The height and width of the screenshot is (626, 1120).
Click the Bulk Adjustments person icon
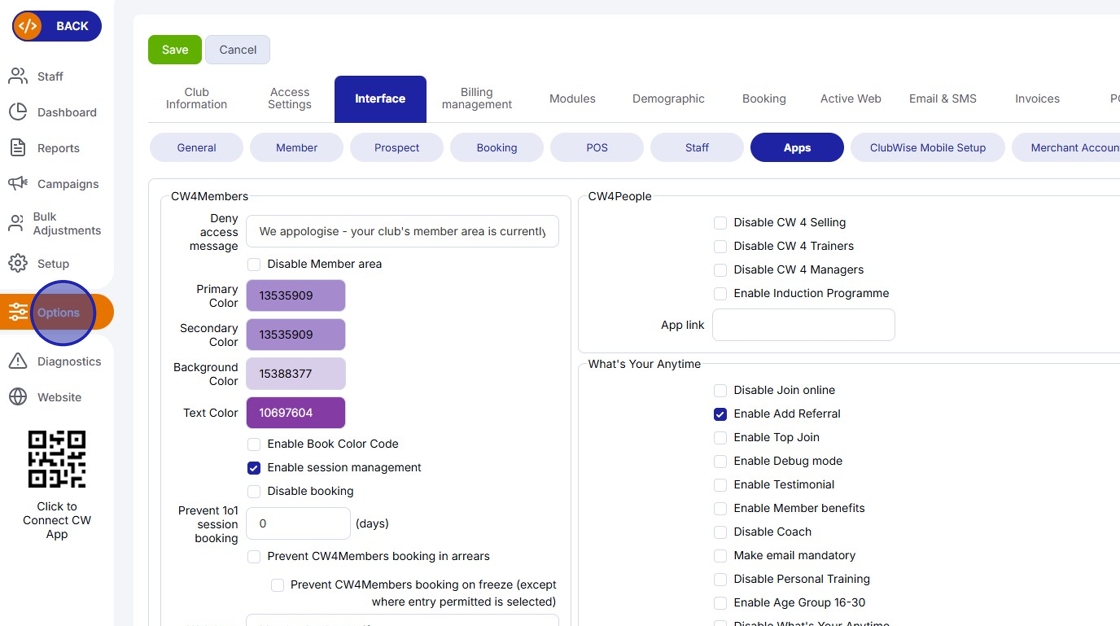point(16,223)
